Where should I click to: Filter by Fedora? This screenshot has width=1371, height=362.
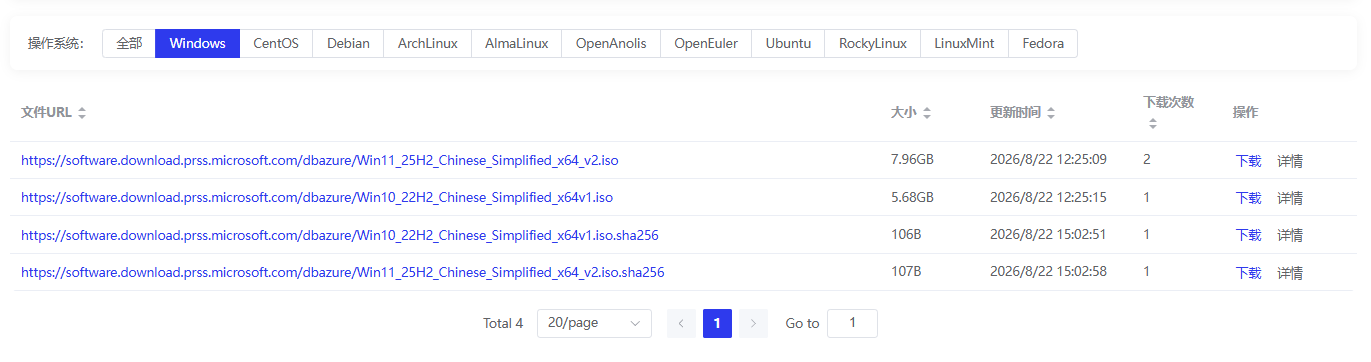(1043, 43)
